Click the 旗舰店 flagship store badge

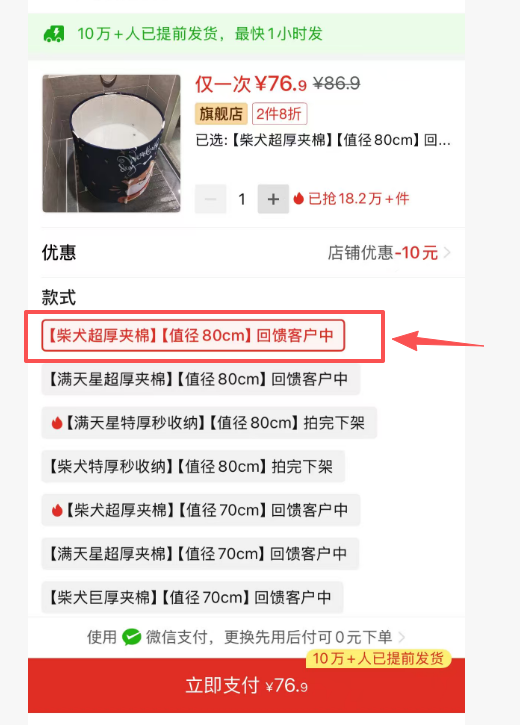[221, 114]
